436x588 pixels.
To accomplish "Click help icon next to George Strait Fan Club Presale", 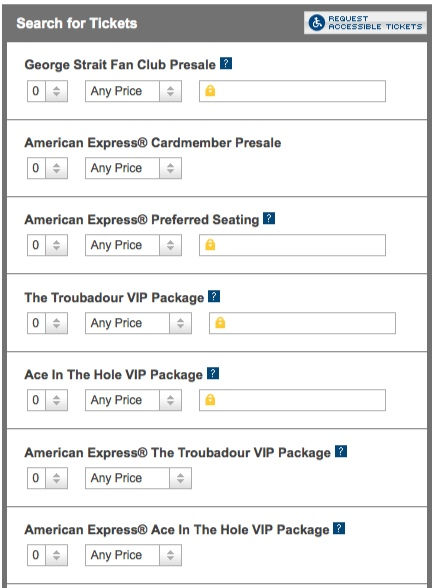I will pyautogui.click(x=226, y=63).
